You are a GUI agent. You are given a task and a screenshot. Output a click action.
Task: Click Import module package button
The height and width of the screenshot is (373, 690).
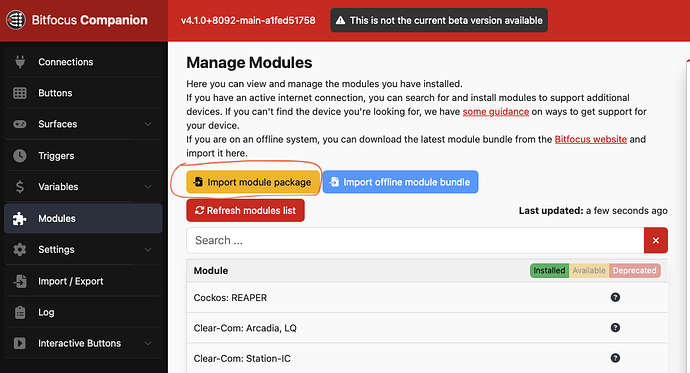253,182
